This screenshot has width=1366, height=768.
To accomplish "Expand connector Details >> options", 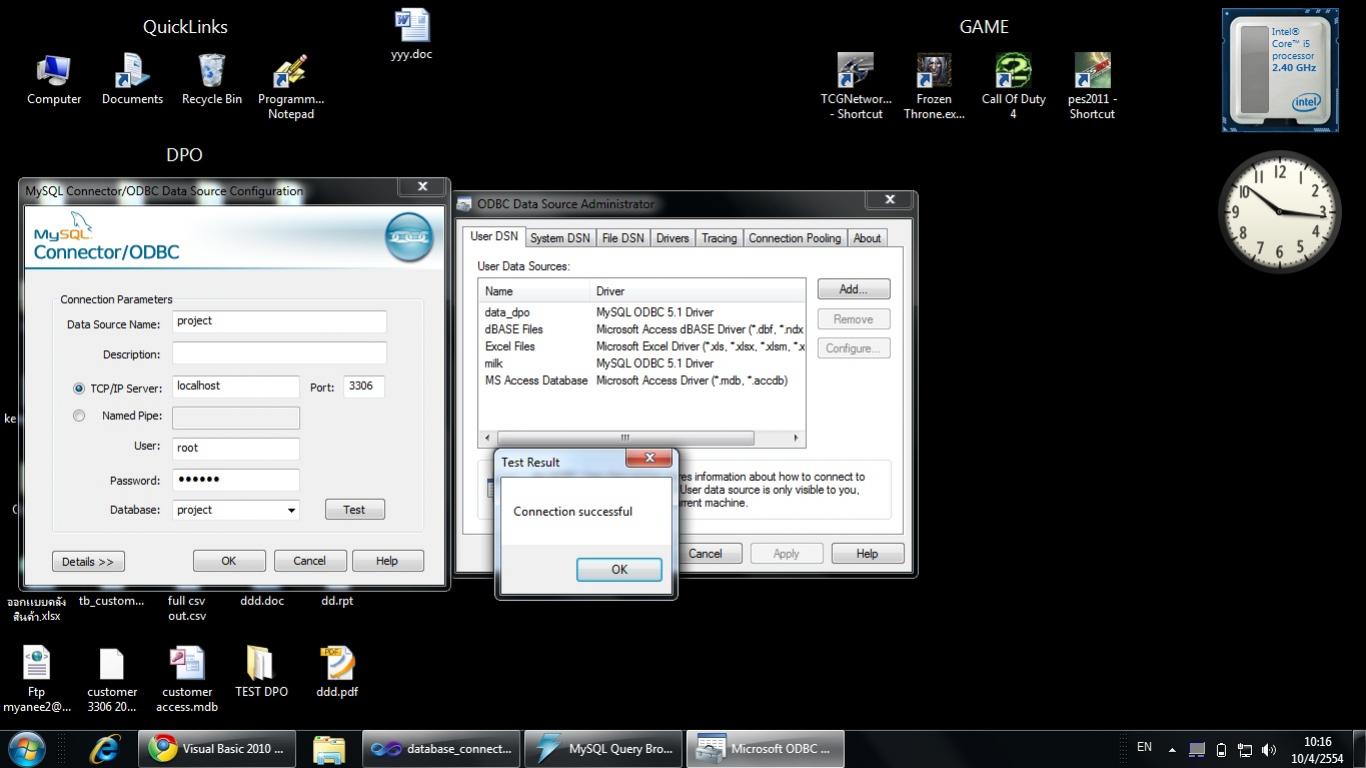I will pos(88,561).
